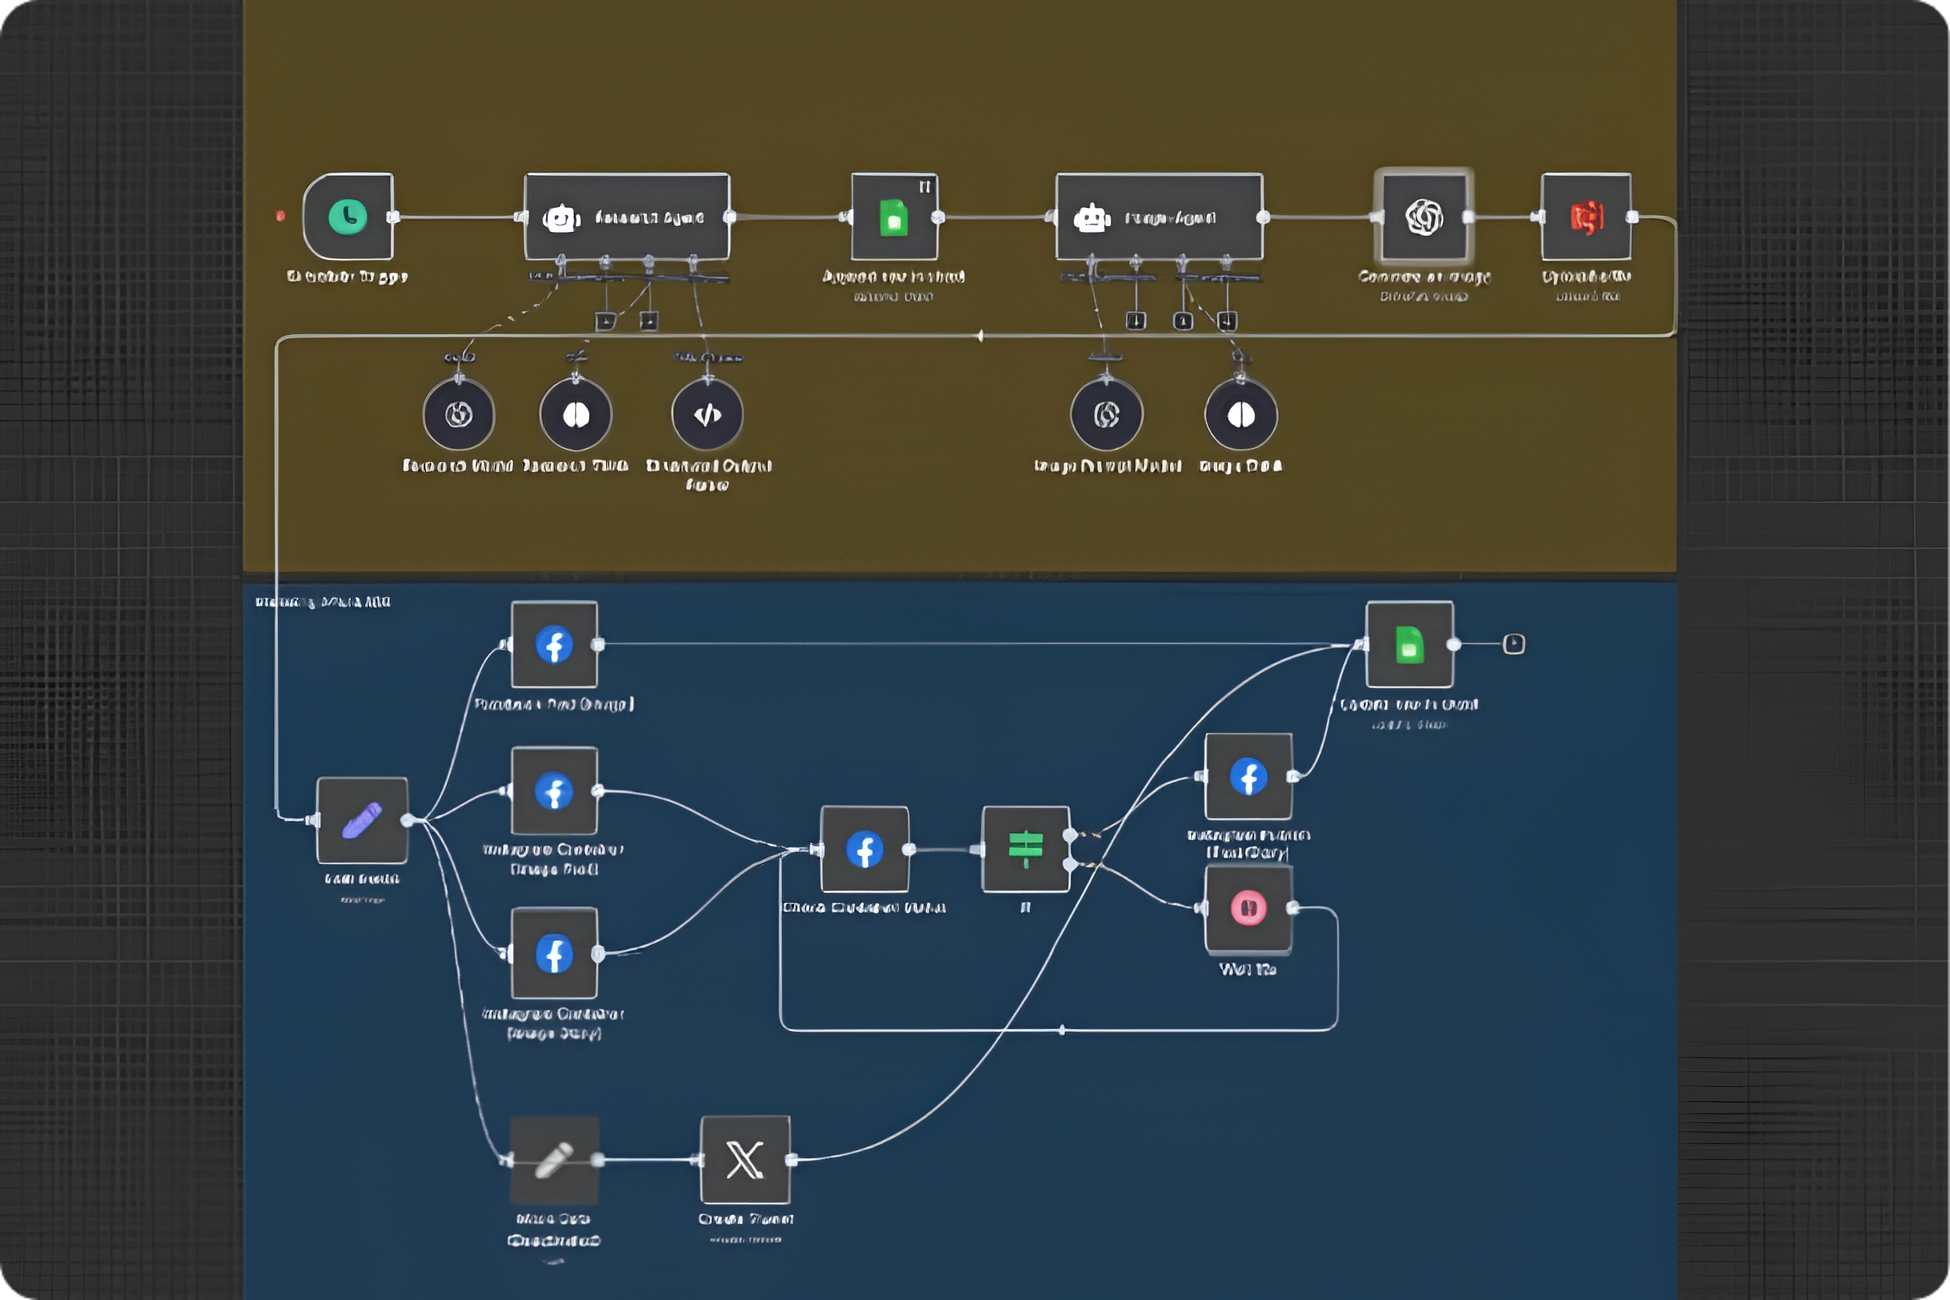
Task: Select the Publishing Social Media sticky note label
Action: pos(320,600)
